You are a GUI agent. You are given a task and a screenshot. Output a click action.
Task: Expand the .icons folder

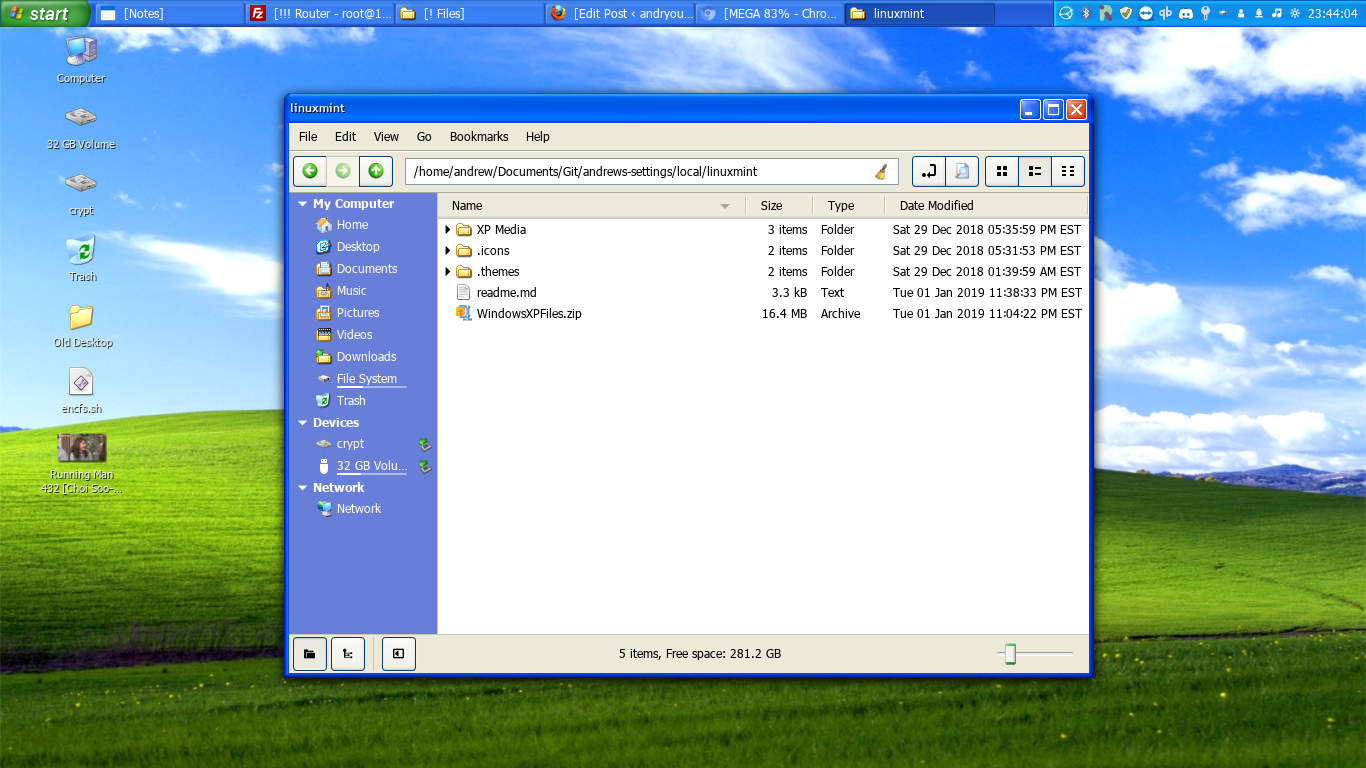447,251
